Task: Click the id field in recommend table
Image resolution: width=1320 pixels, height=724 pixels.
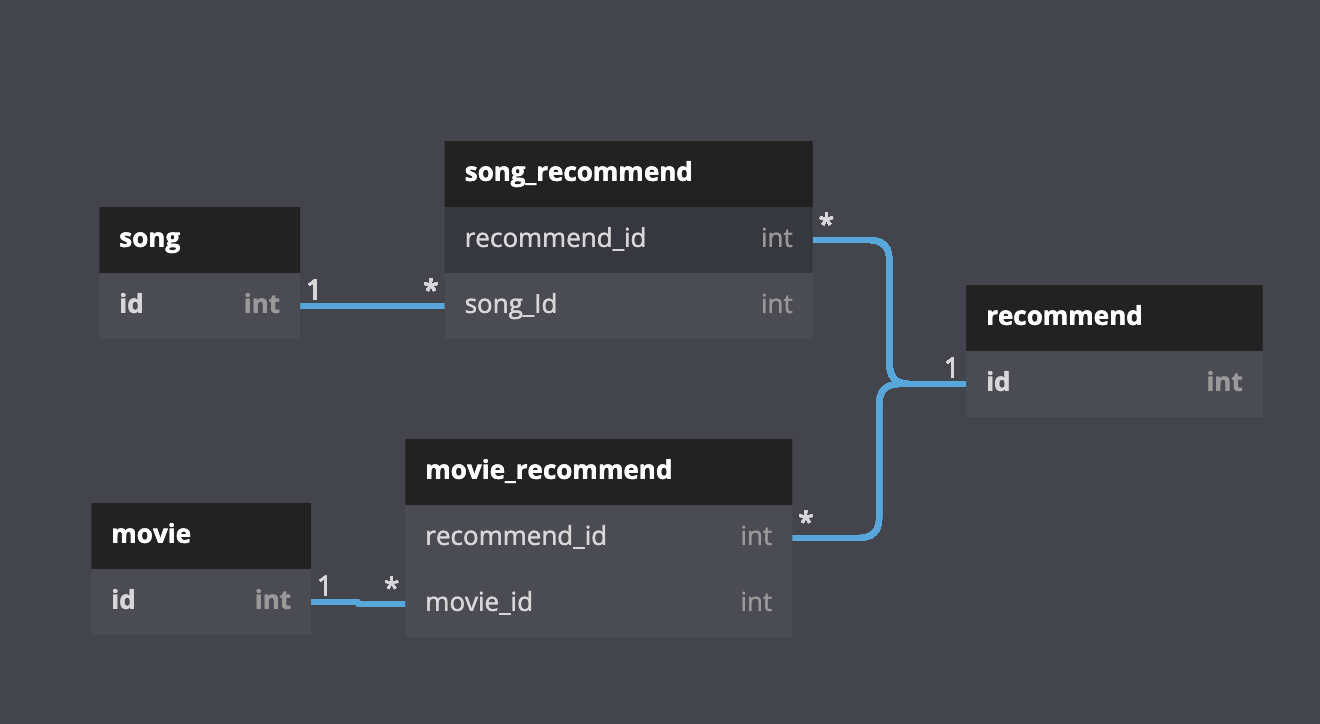Action: [1114, 382]
